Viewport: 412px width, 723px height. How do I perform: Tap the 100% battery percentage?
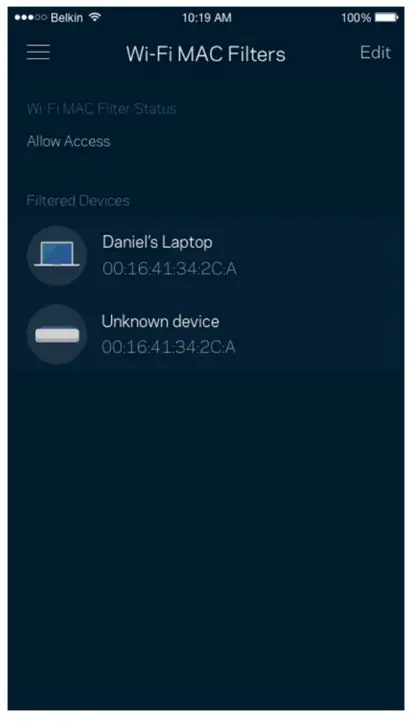[x=356, y=18]
